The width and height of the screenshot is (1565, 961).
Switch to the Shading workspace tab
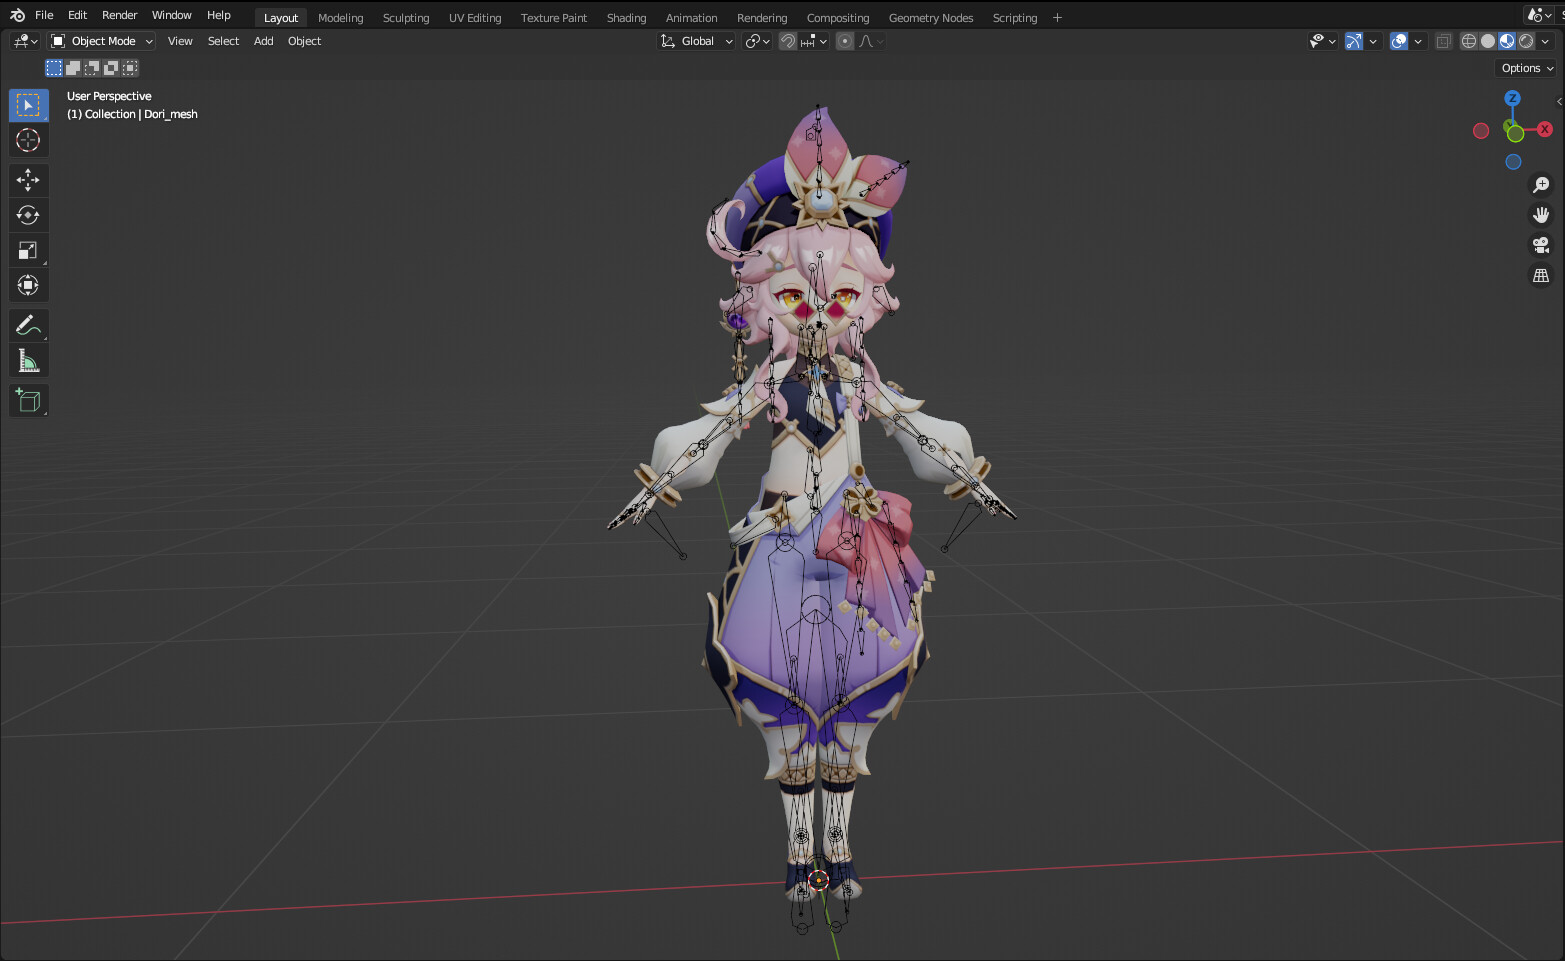(626, 18)
